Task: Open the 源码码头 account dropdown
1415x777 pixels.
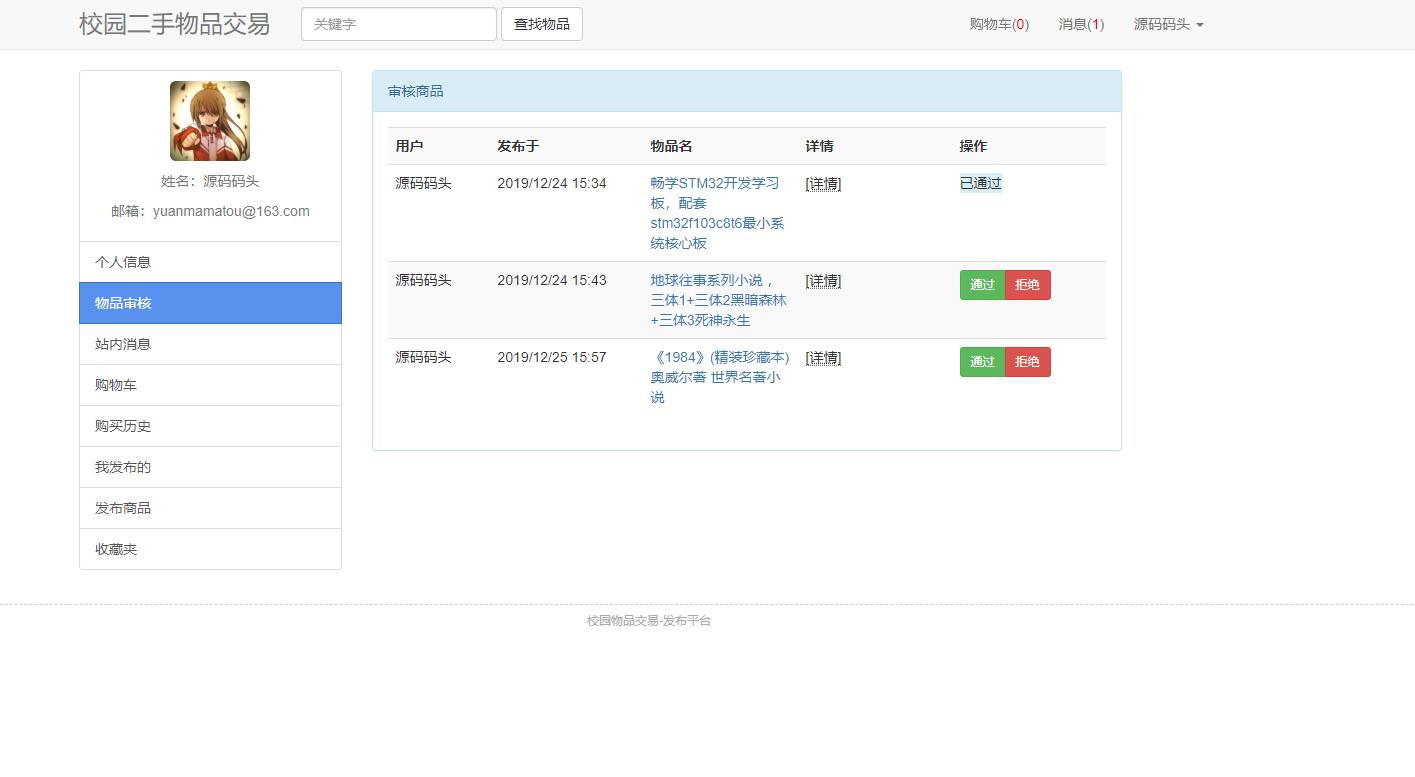Action: click(x=1168, y=24)
